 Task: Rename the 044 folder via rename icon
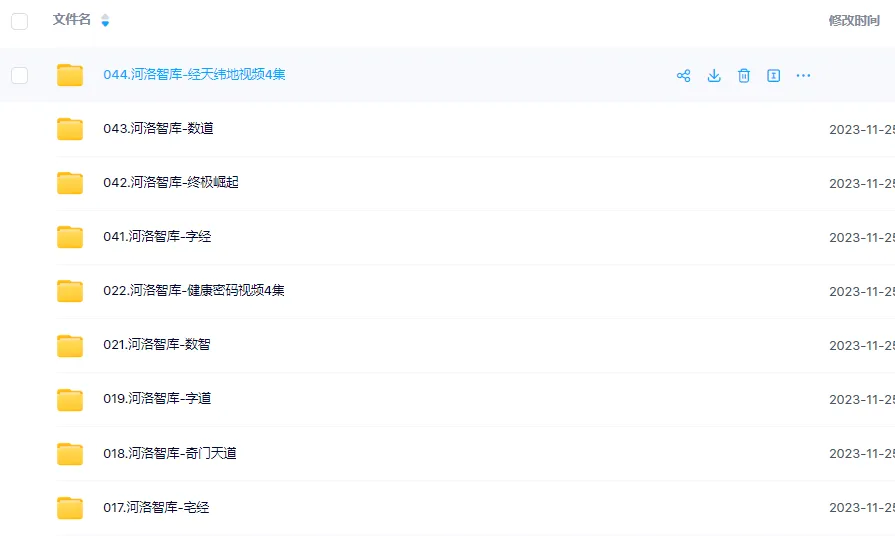[x=773, y=75]
